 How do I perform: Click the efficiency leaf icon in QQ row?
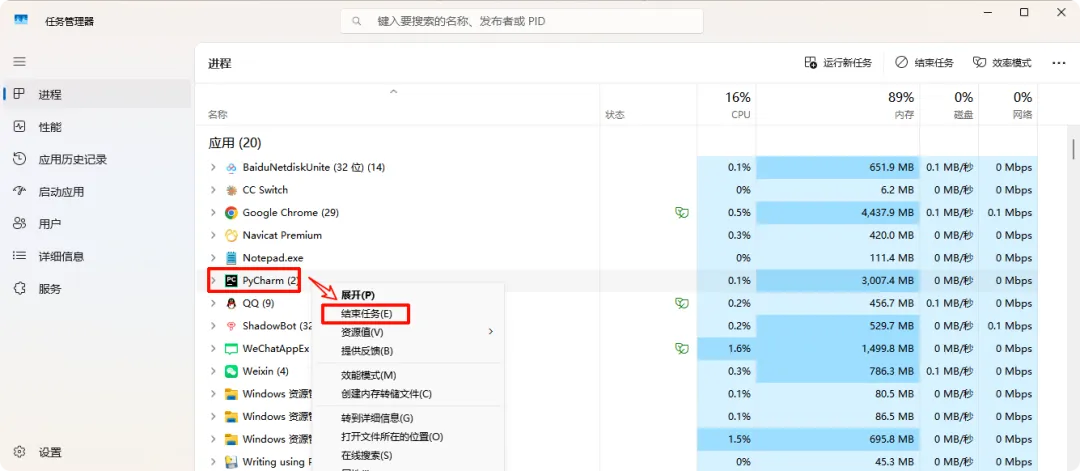pos(682,304)
